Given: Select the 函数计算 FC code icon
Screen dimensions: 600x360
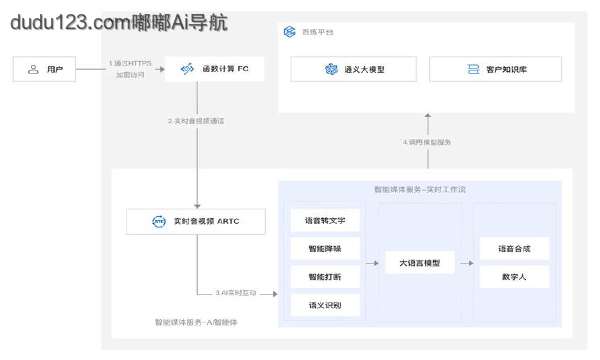Looking at the screenshot, I should pos(187,69).
